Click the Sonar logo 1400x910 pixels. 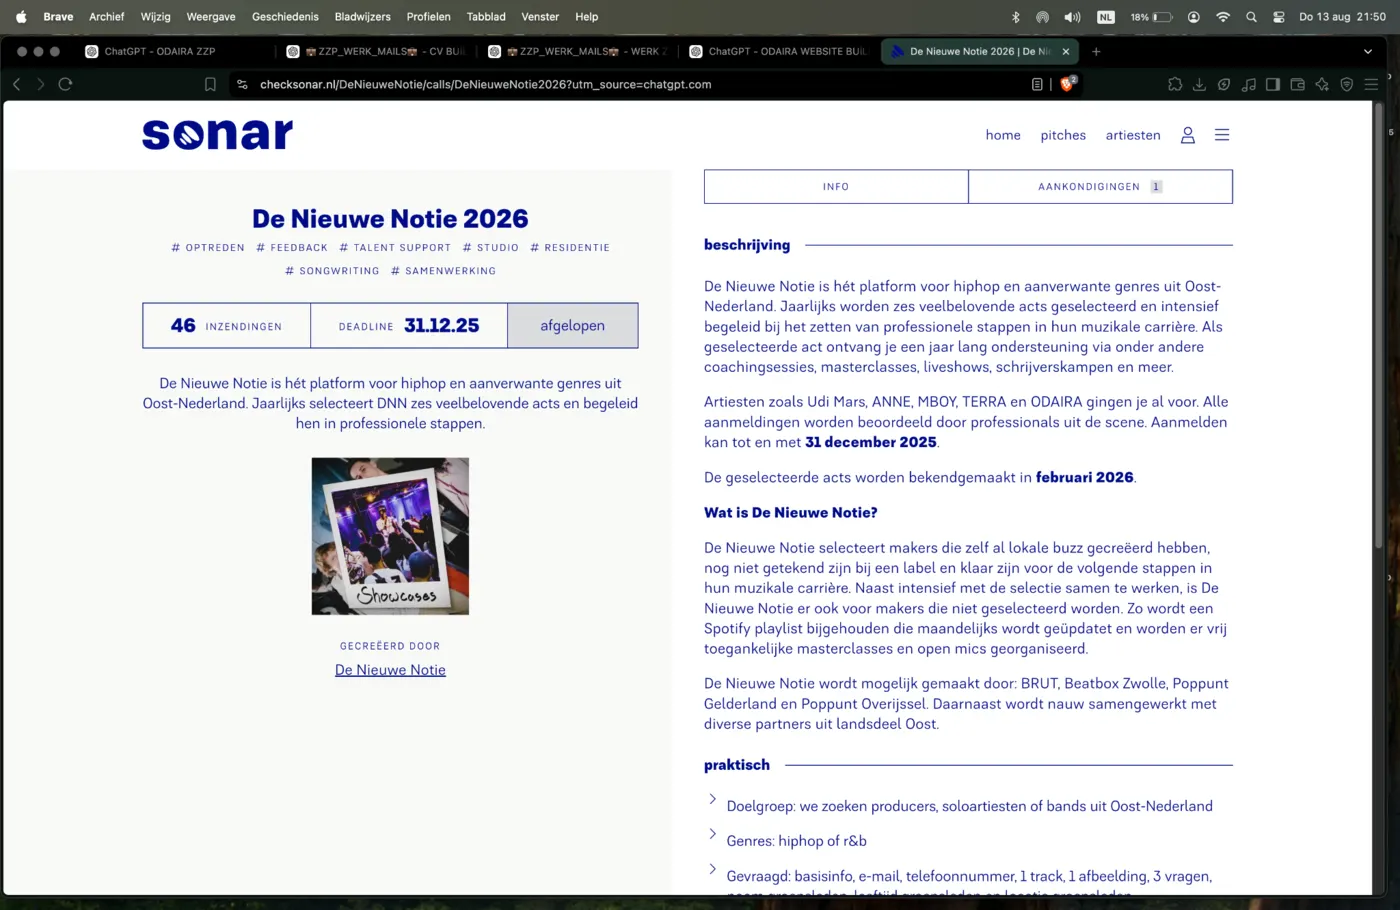pos(218,134)
